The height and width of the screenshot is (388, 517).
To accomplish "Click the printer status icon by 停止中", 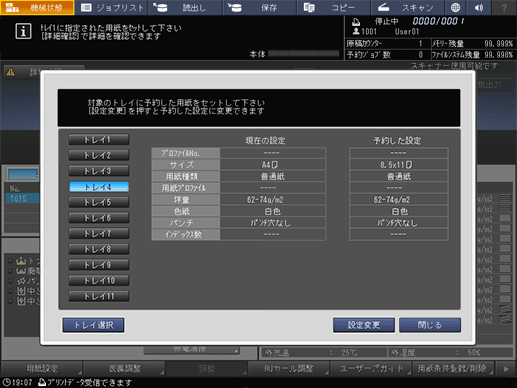I will [356, 22].
